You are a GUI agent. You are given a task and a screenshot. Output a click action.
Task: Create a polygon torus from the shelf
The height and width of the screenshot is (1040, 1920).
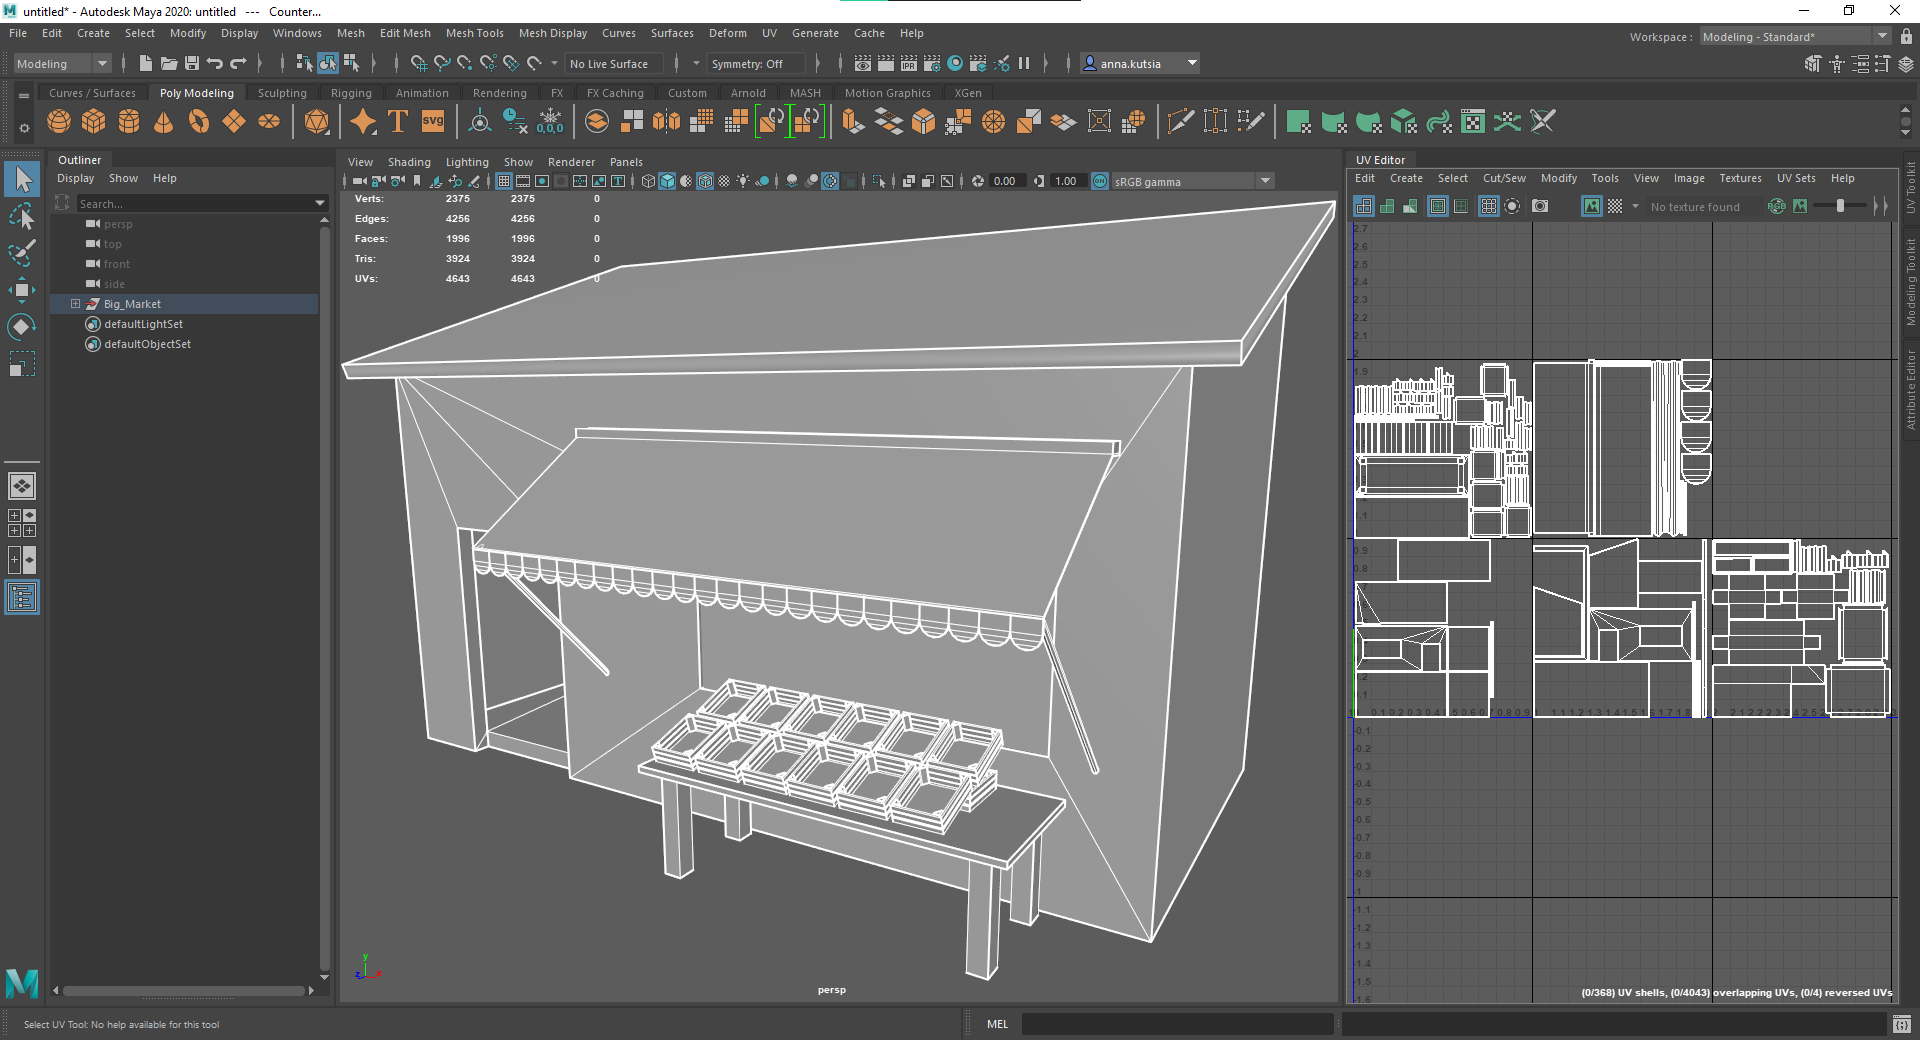click(x=199, y=122)
